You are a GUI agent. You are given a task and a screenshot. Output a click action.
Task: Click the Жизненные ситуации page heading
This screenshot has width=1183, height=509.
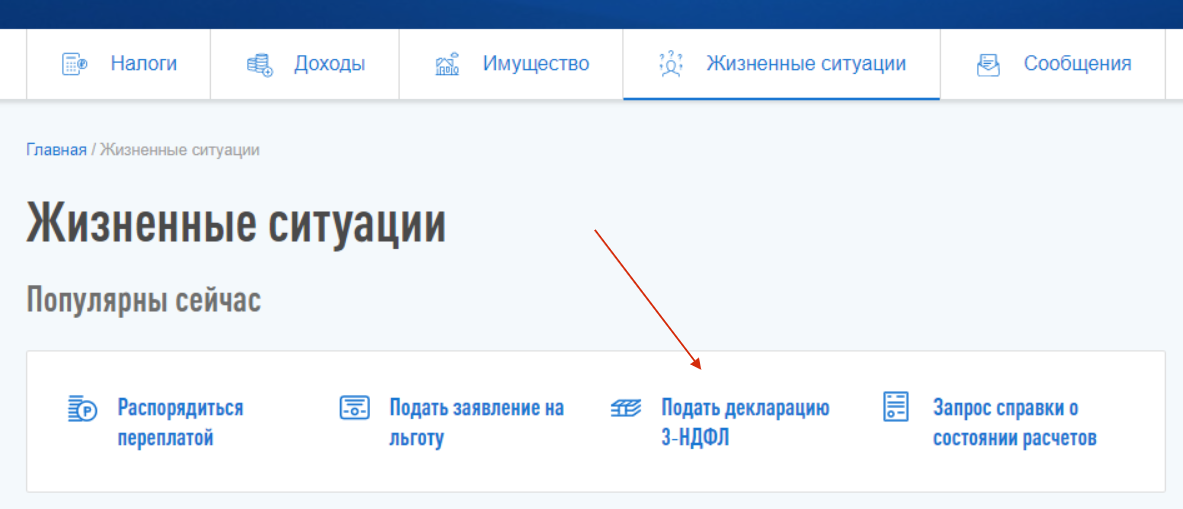pyautogui.click(x=236, y=224)
